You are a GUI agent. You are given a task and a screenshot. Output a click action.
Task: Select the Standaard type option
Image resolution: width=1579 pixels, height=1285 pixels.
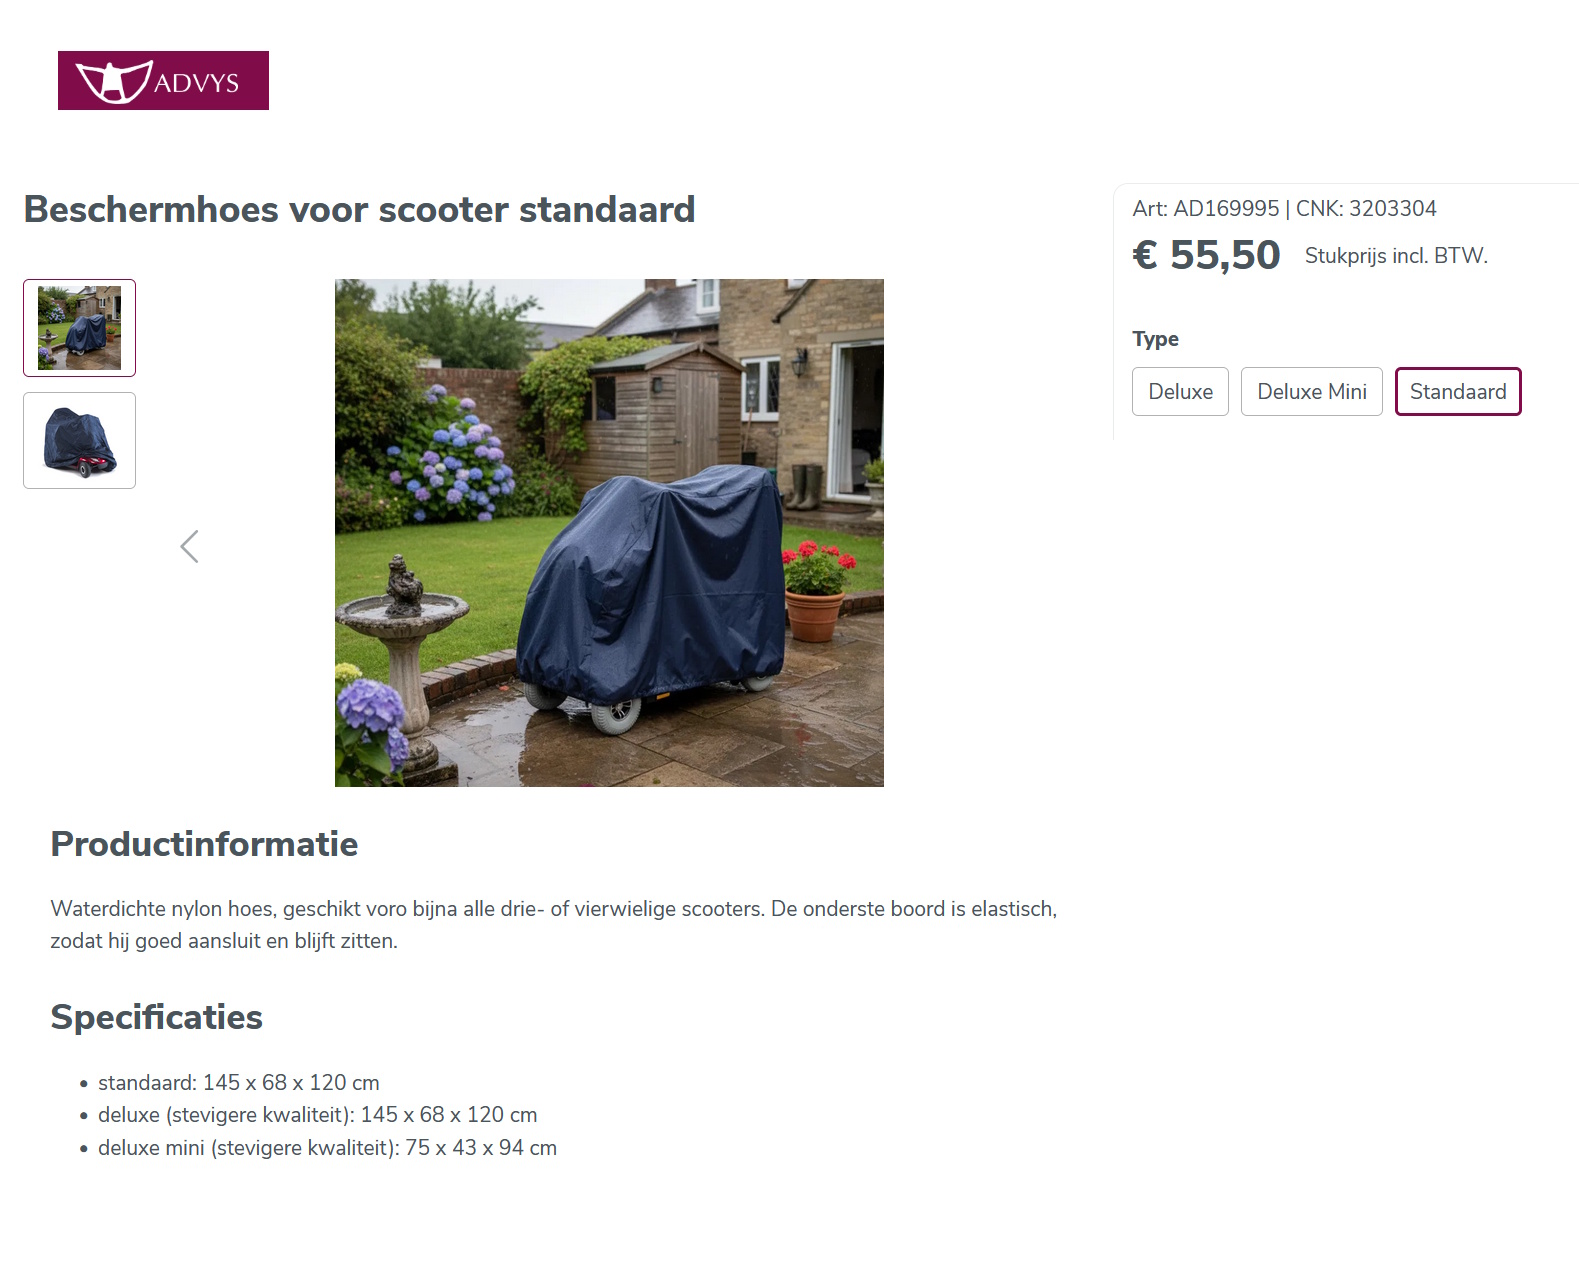pyautogui.click(x=1457, y=392)
